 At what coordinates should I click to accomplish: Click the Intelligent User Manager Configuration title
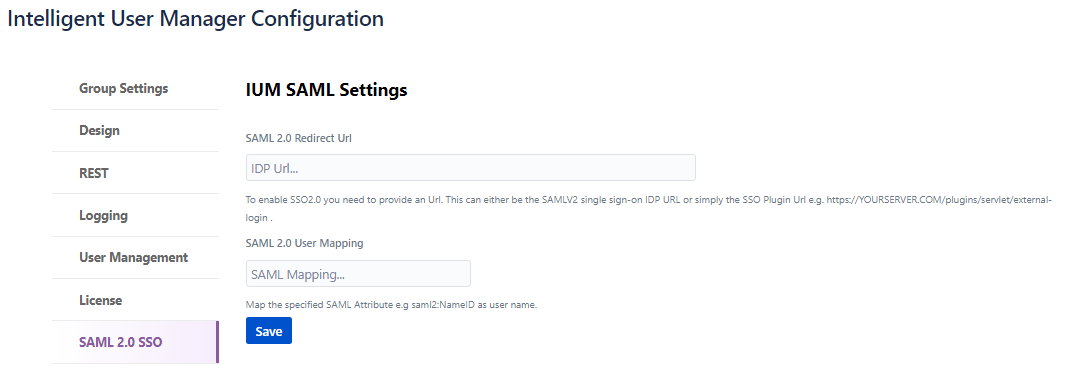pyautogui.click(x=195, y=18)
